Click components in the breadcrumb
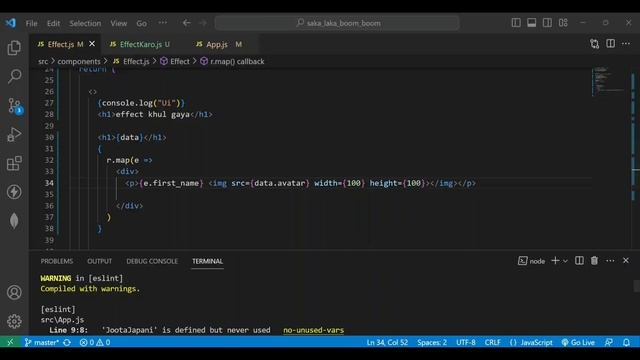 pyautogui.click(x=79, y=61)
